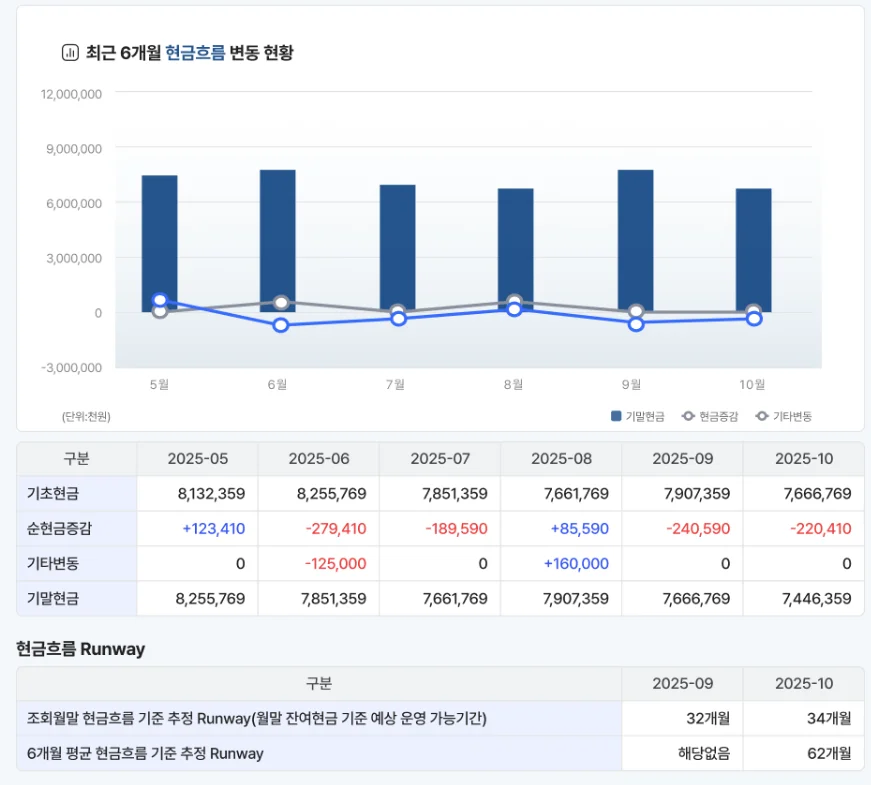Click the 6개월 평균 현금흐름 Runway row label

tap(146, 753)
